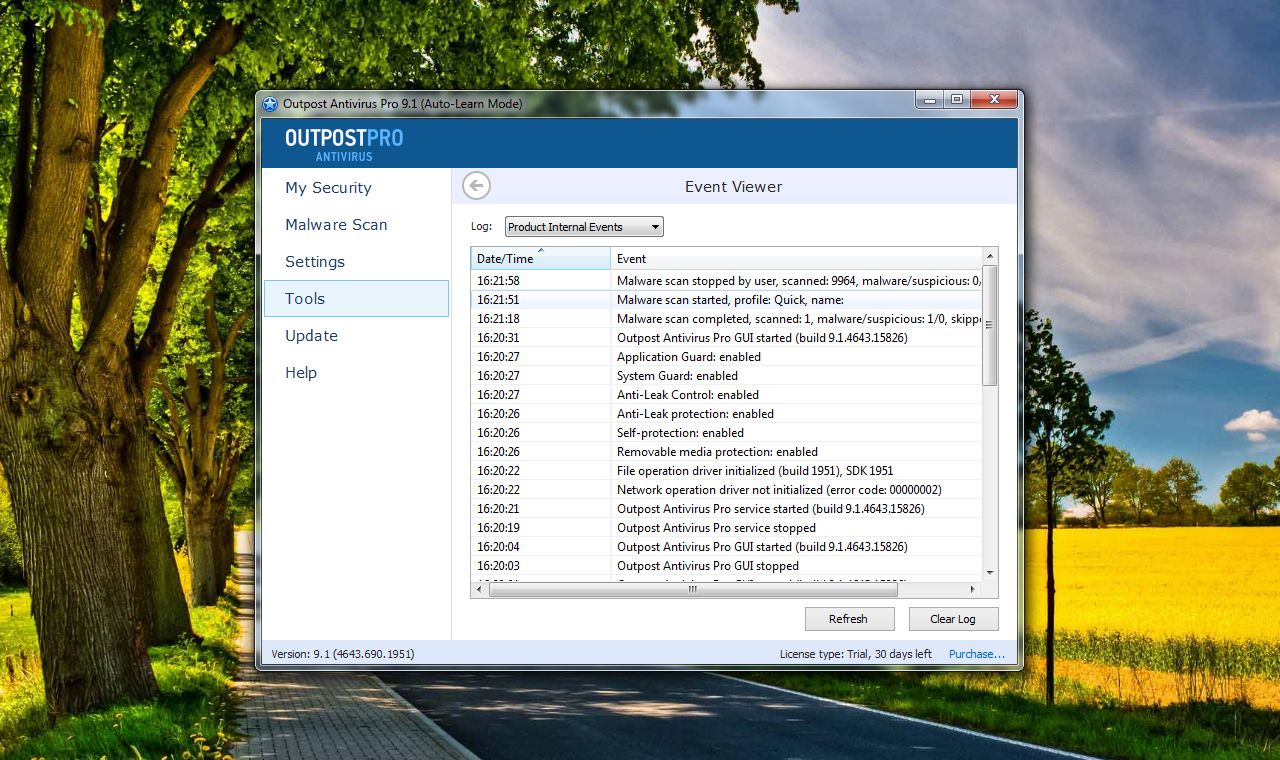Select 16:20:04 GUI started row
This screenshot has width=1280, height=760.
(727, 547)
